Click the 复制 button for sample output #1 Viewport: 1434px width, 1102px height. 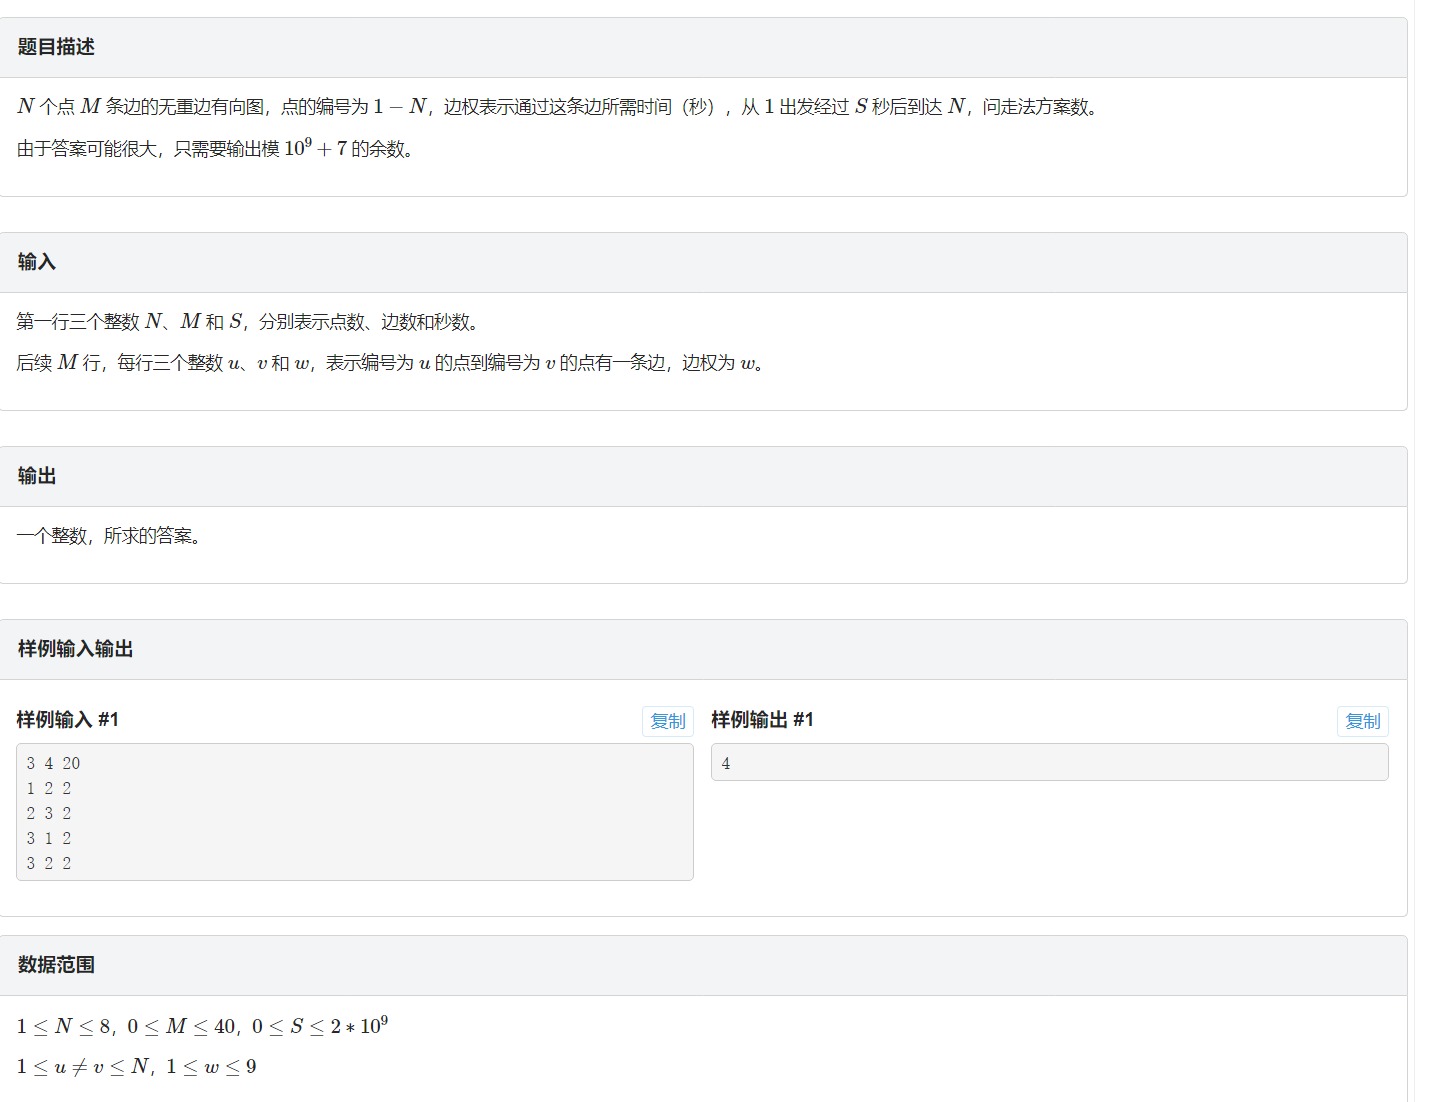[1363, 721]
